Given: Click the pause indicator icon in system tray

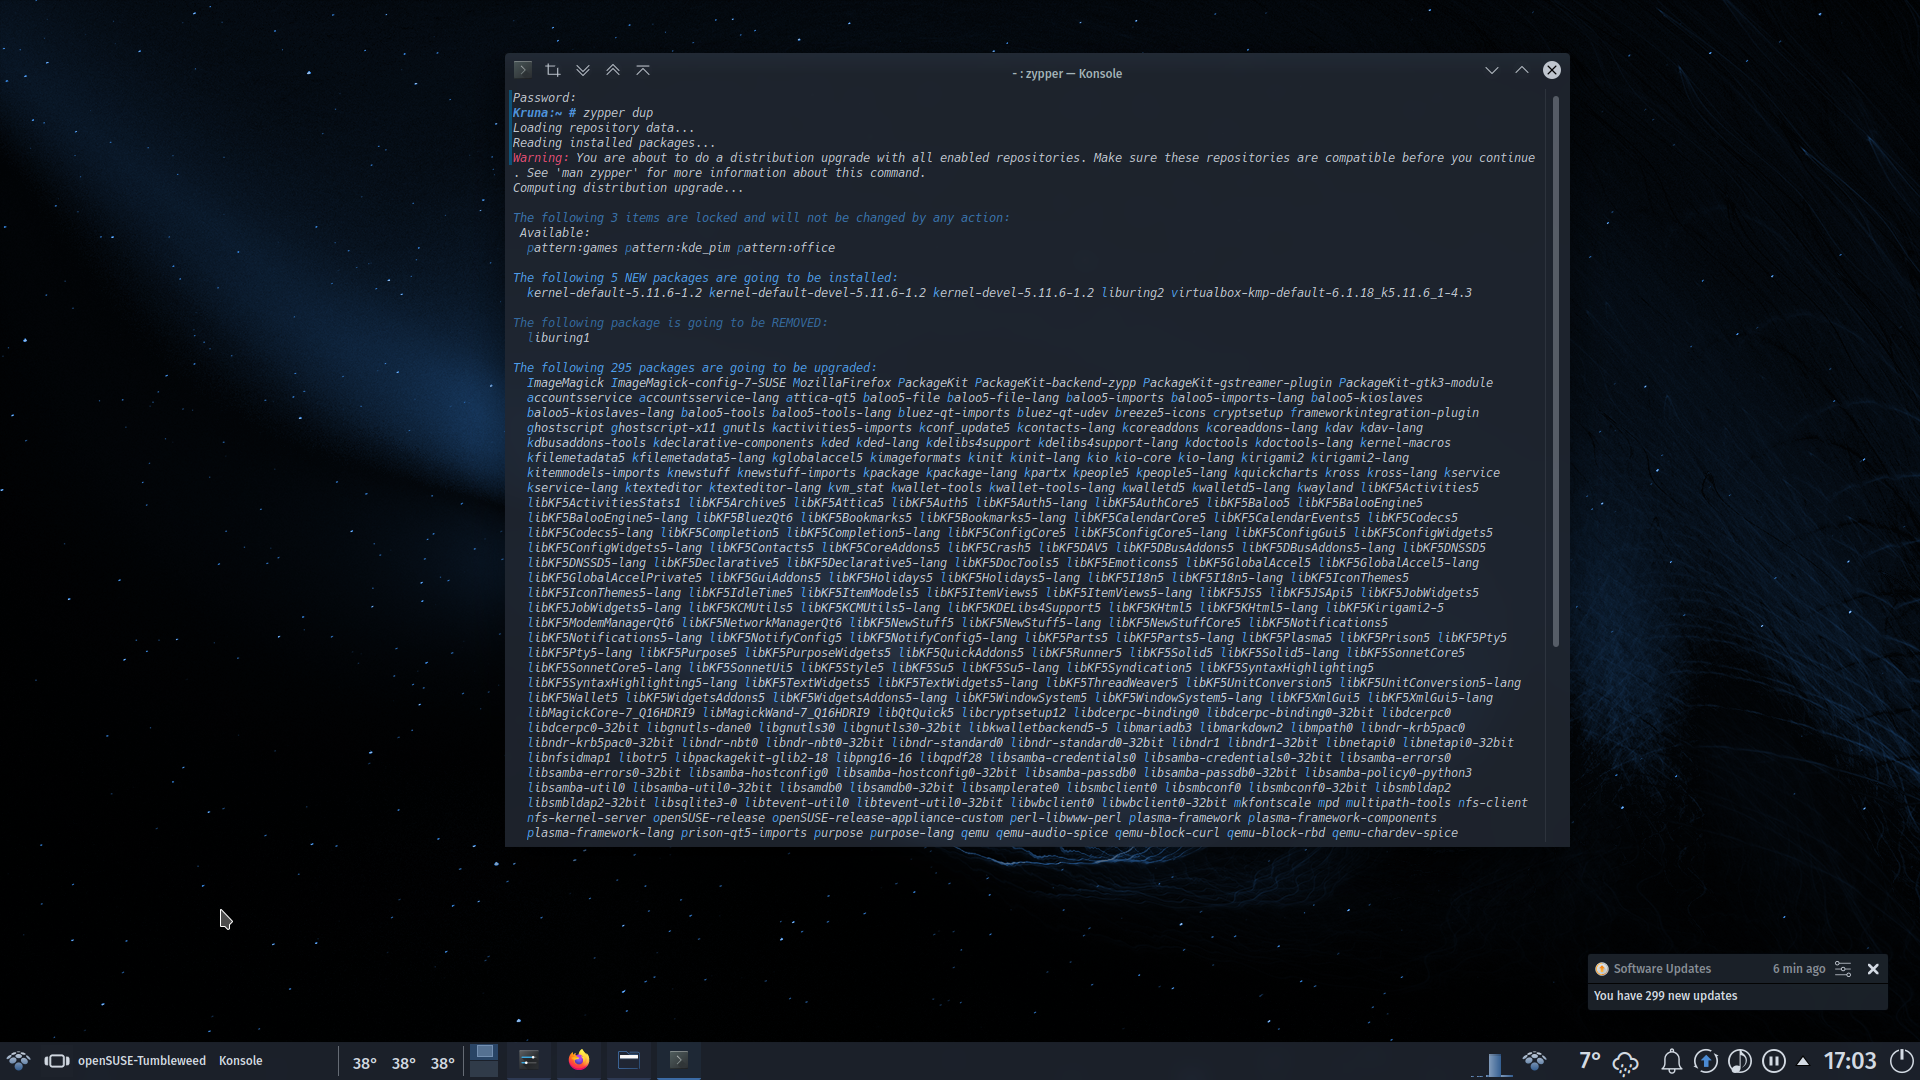Looking at the screenshot, I should [x=1774, y=1061].
